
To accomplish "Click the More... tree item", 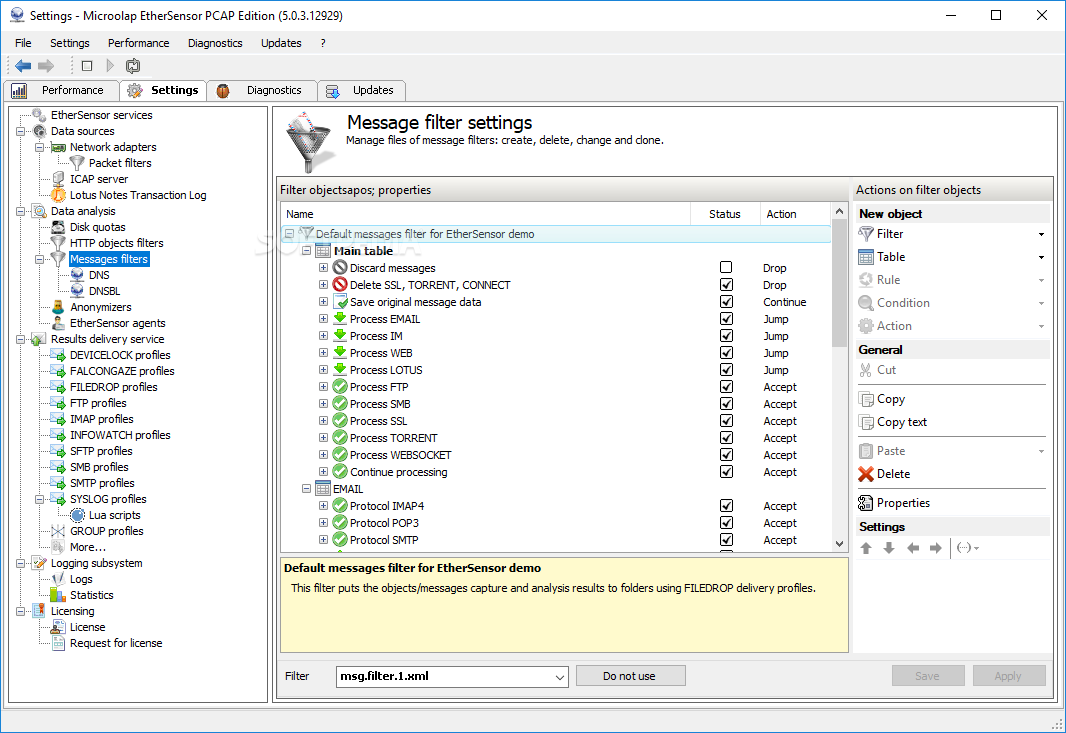I will tap(88, 547).
